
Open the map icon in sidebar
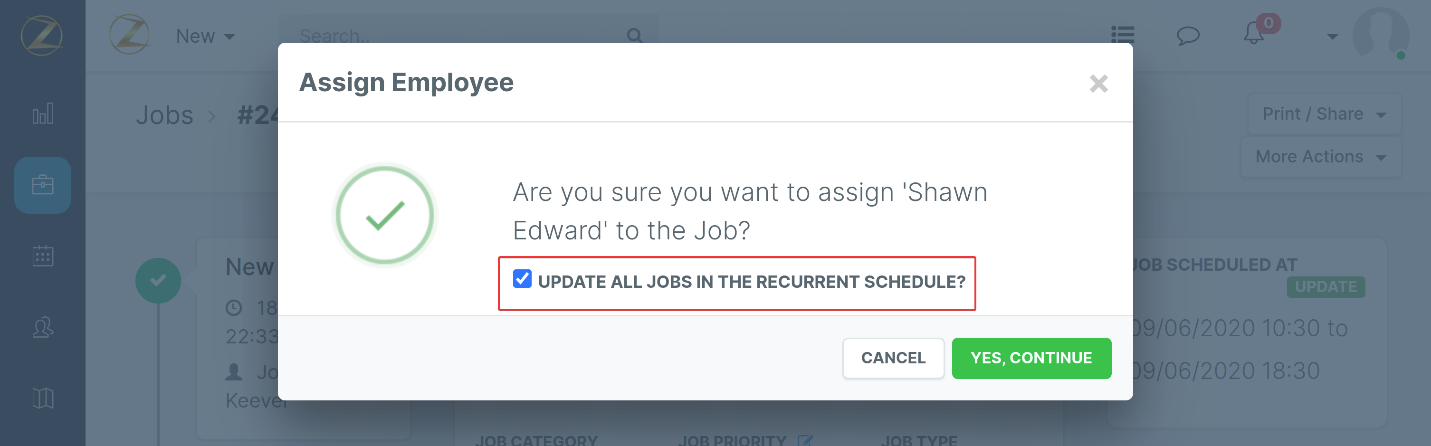42,398
